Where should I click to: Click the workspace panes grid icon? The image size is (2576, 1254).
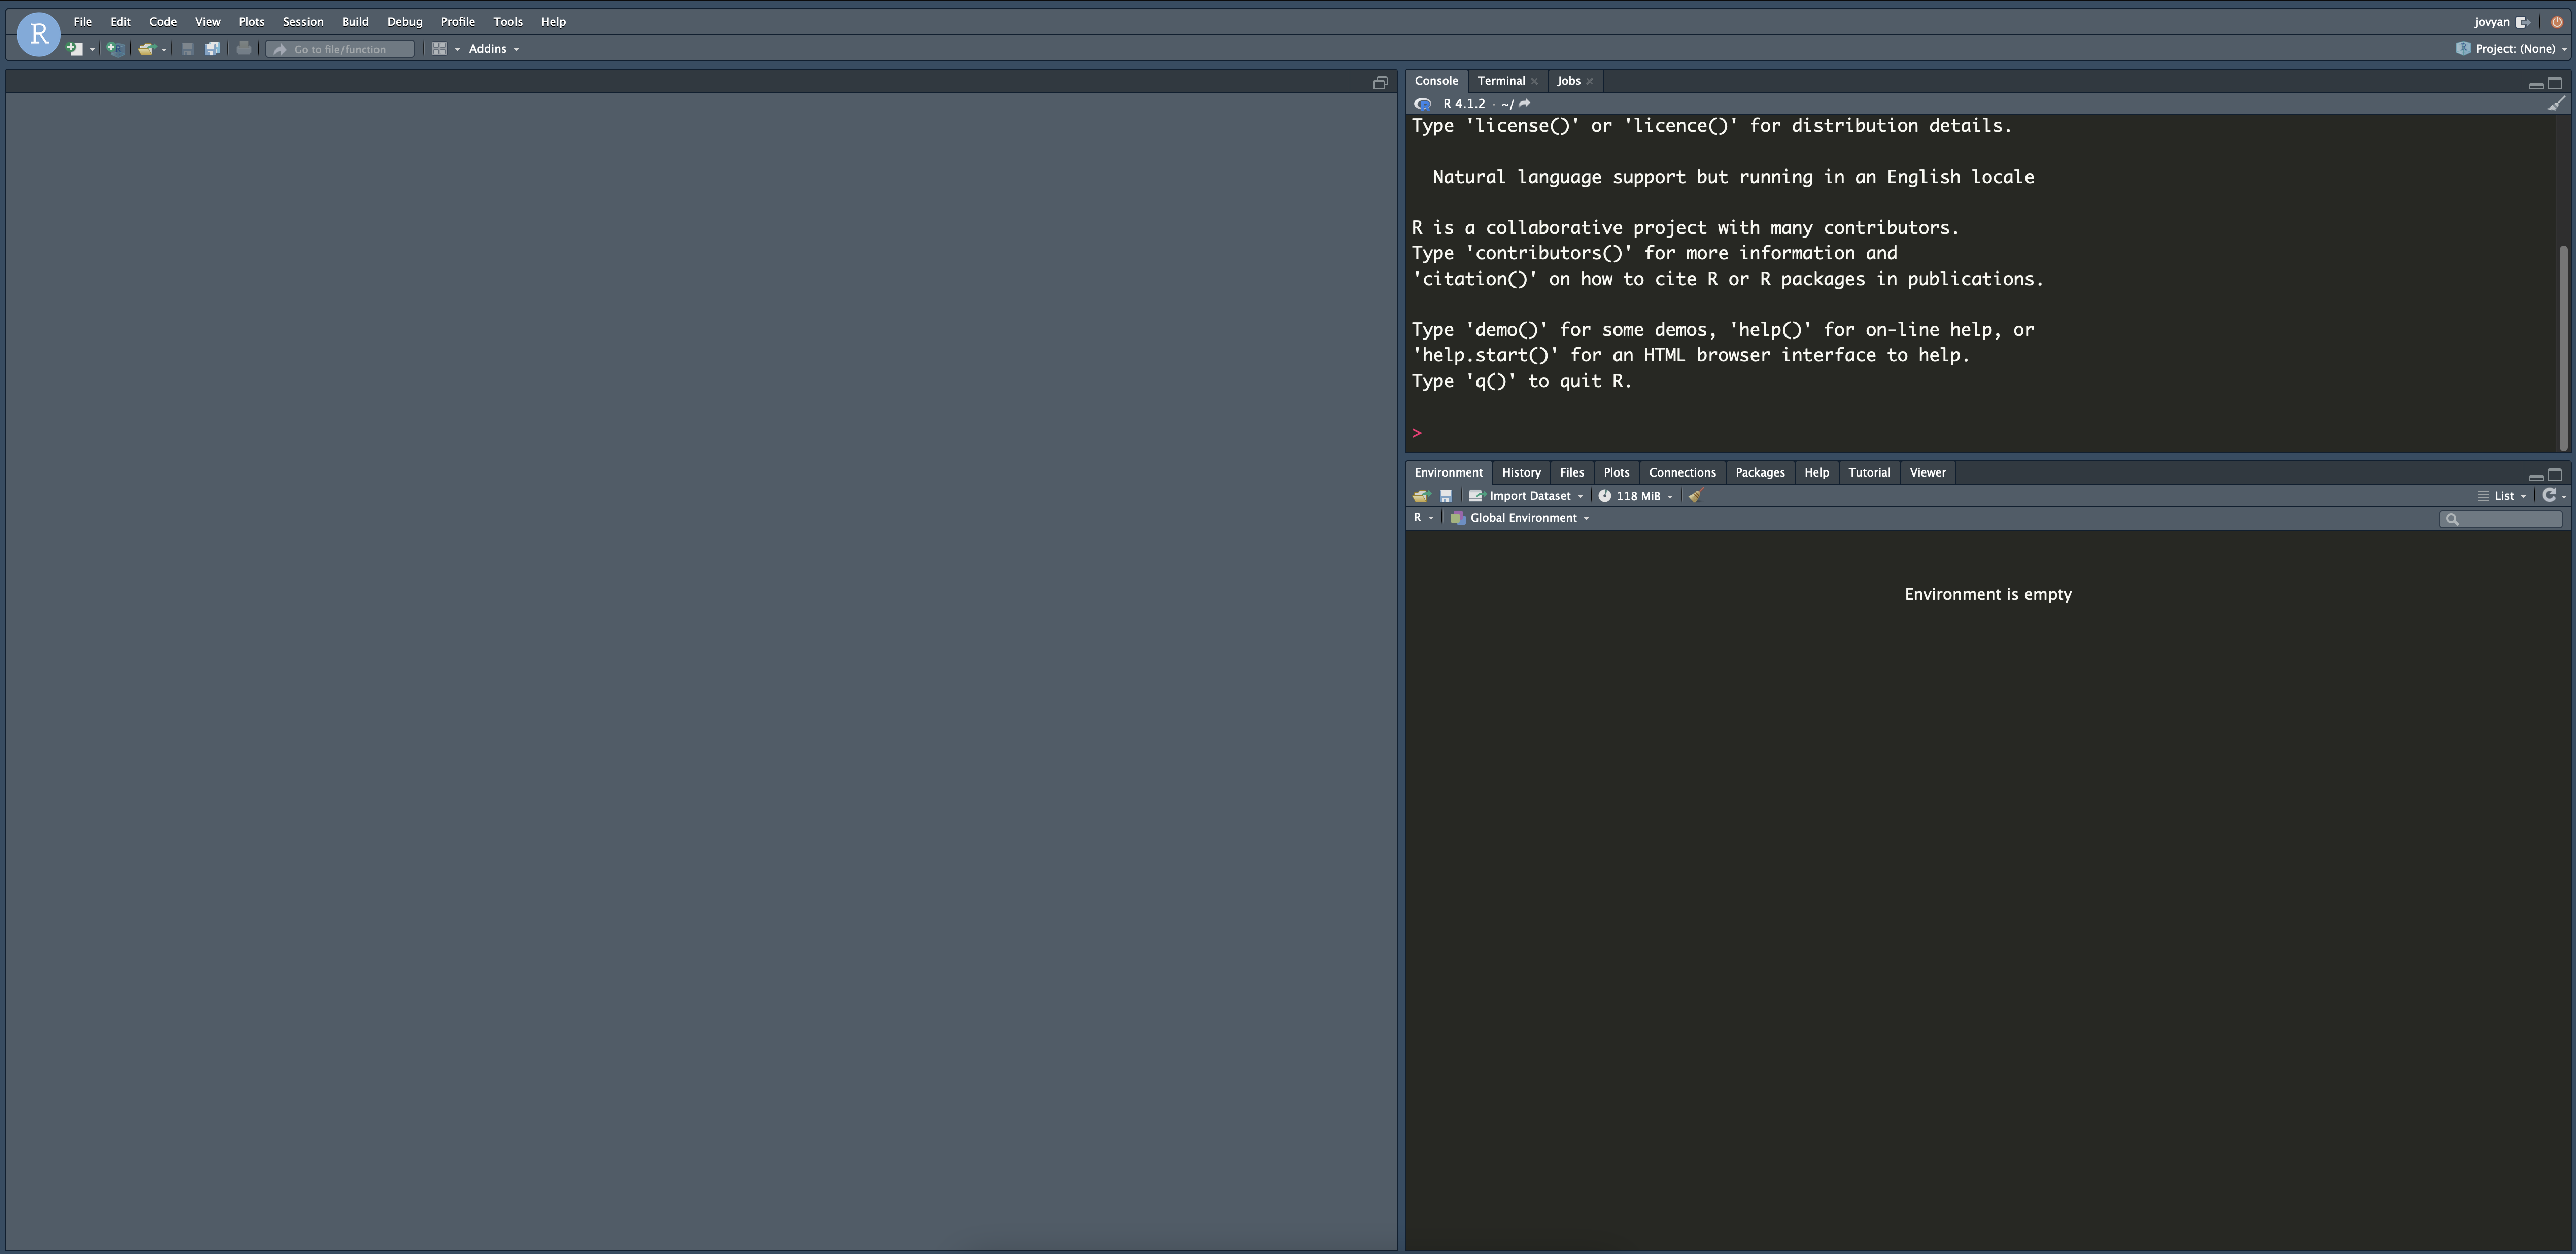439,49
